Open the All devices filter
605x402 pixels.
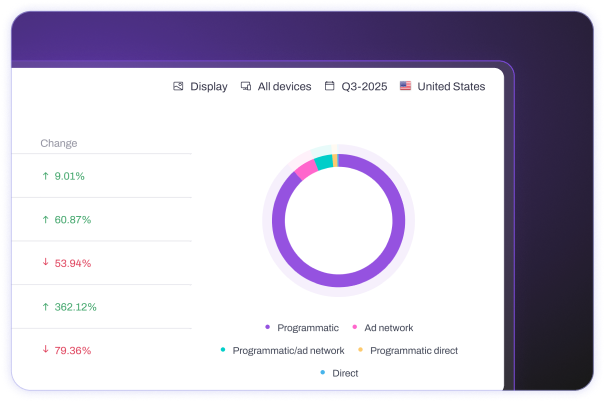click(x=276, y=86)
